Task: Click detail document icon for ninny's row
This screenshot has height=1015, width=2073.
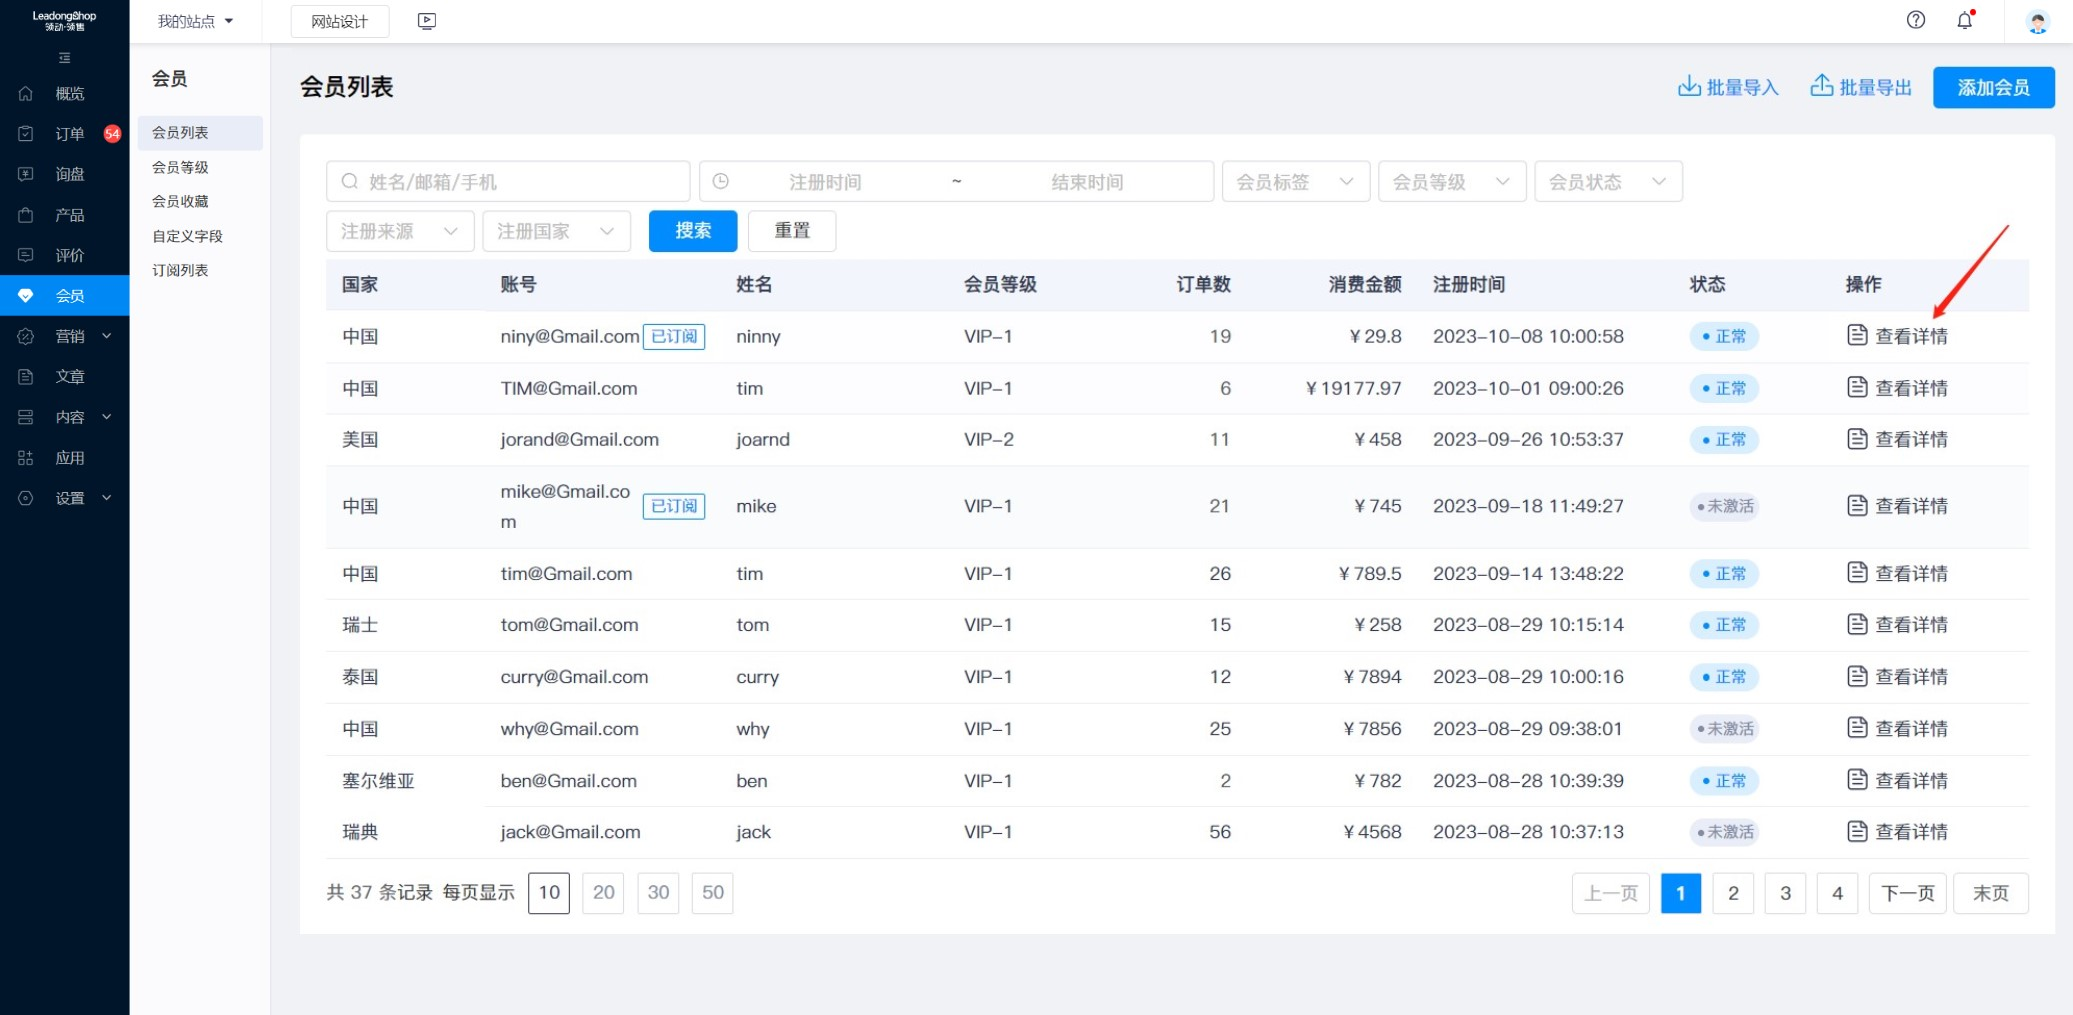Action: (x=1856, y=336)
